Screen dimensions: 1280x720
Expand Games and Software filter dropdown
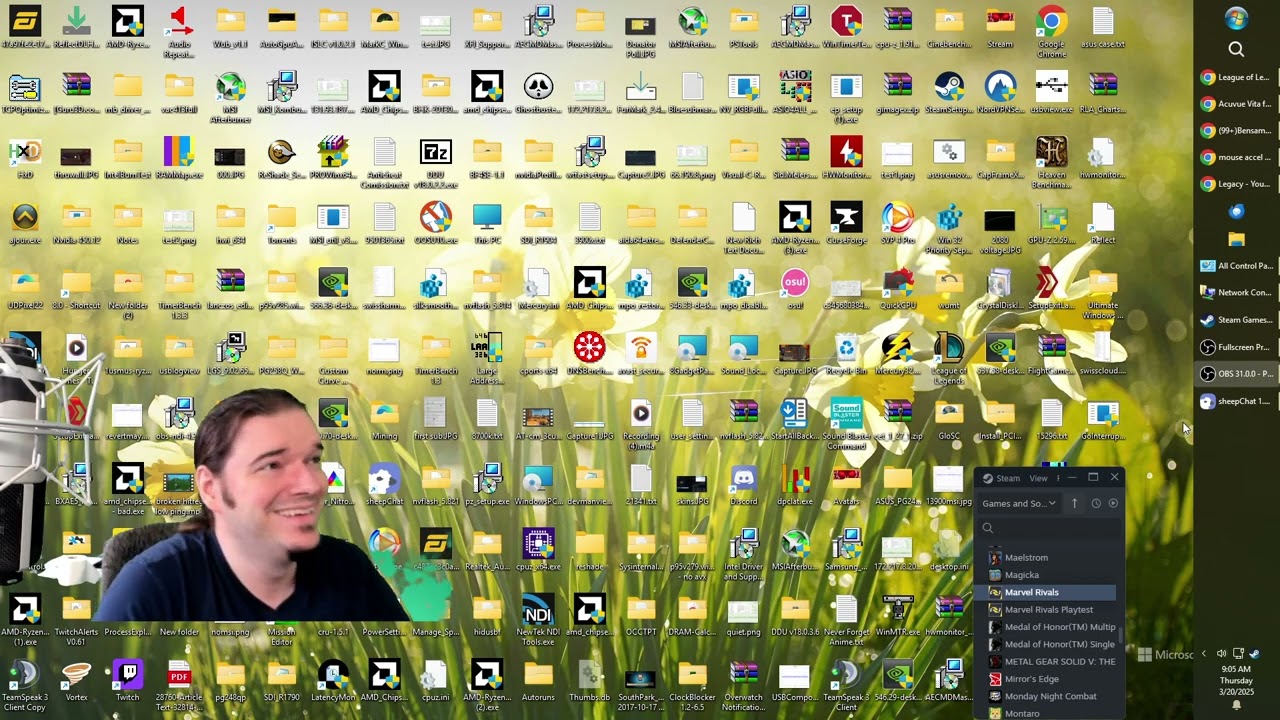(x=1019, y=503)
